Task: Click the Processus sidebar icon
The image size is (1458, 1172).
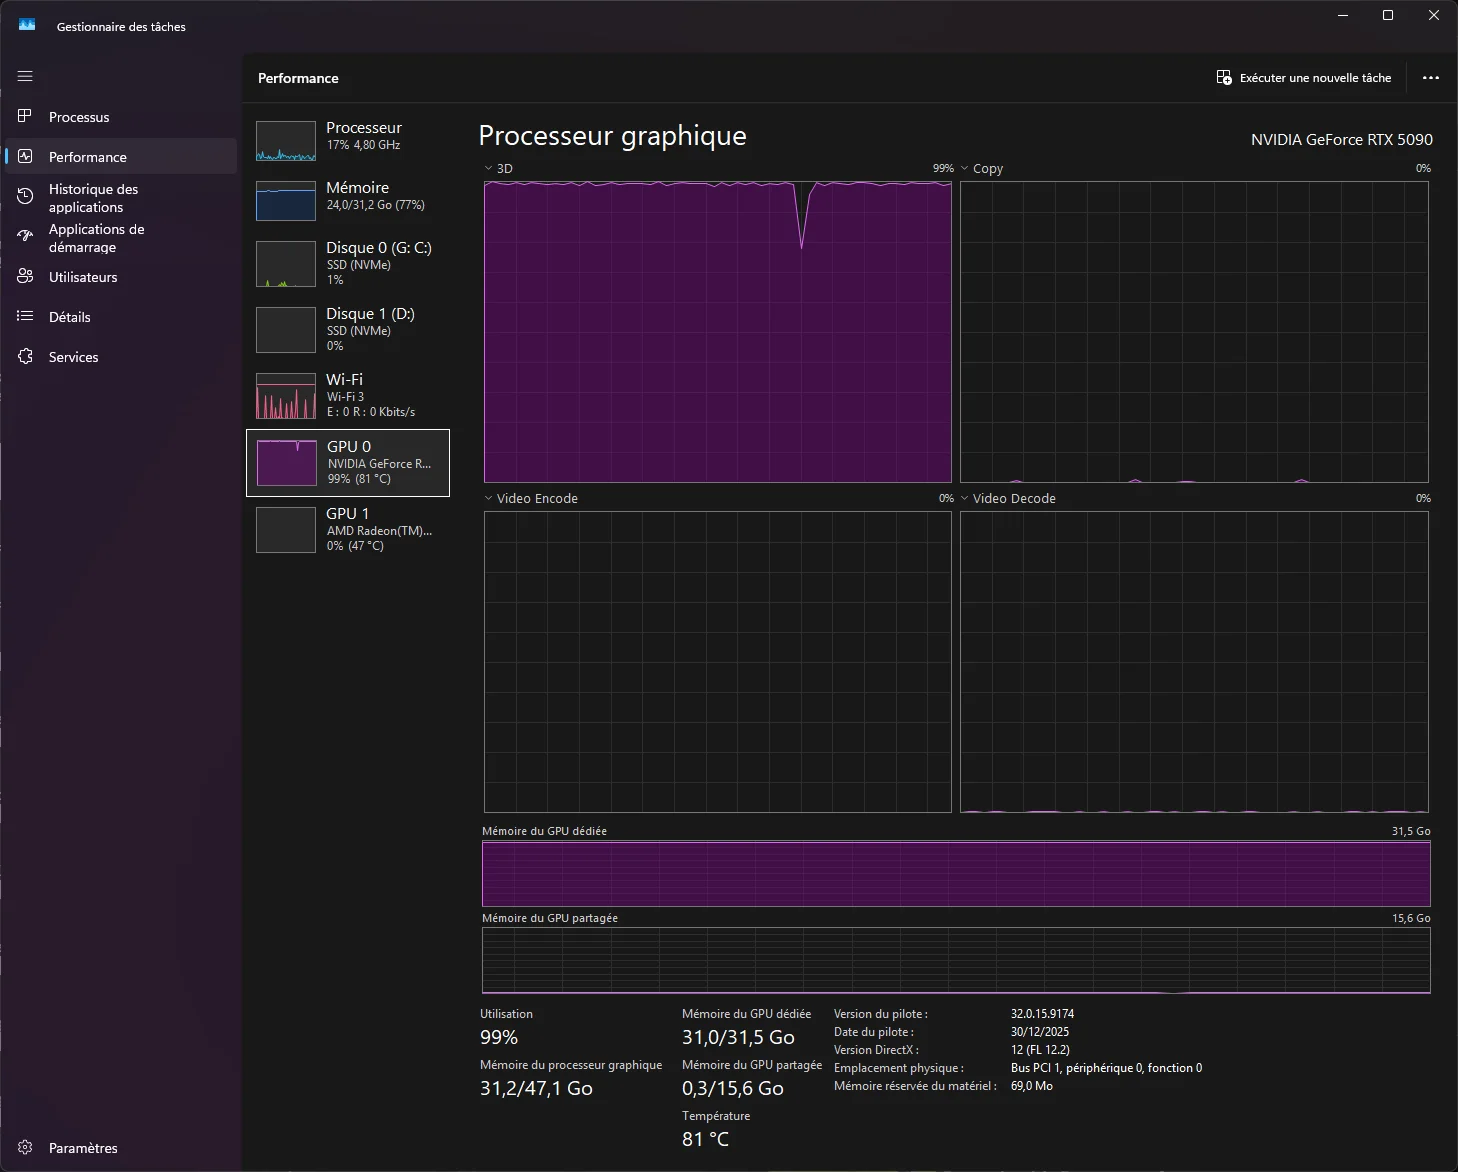Action: tap(25, 116)
